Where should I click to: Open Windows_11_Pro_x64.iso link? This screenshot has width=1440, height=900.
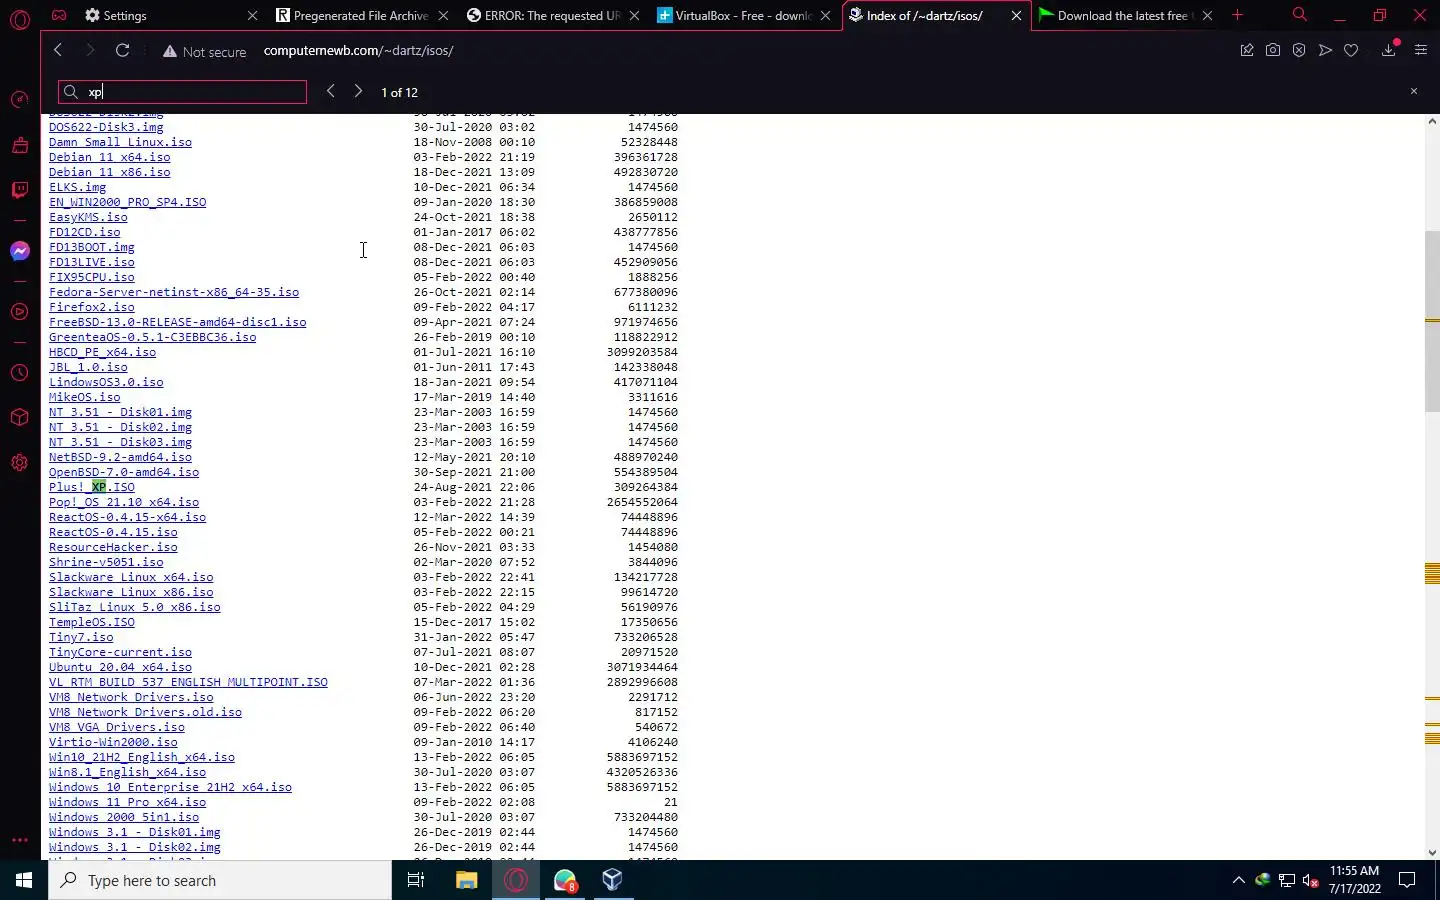tap(127, 802)
